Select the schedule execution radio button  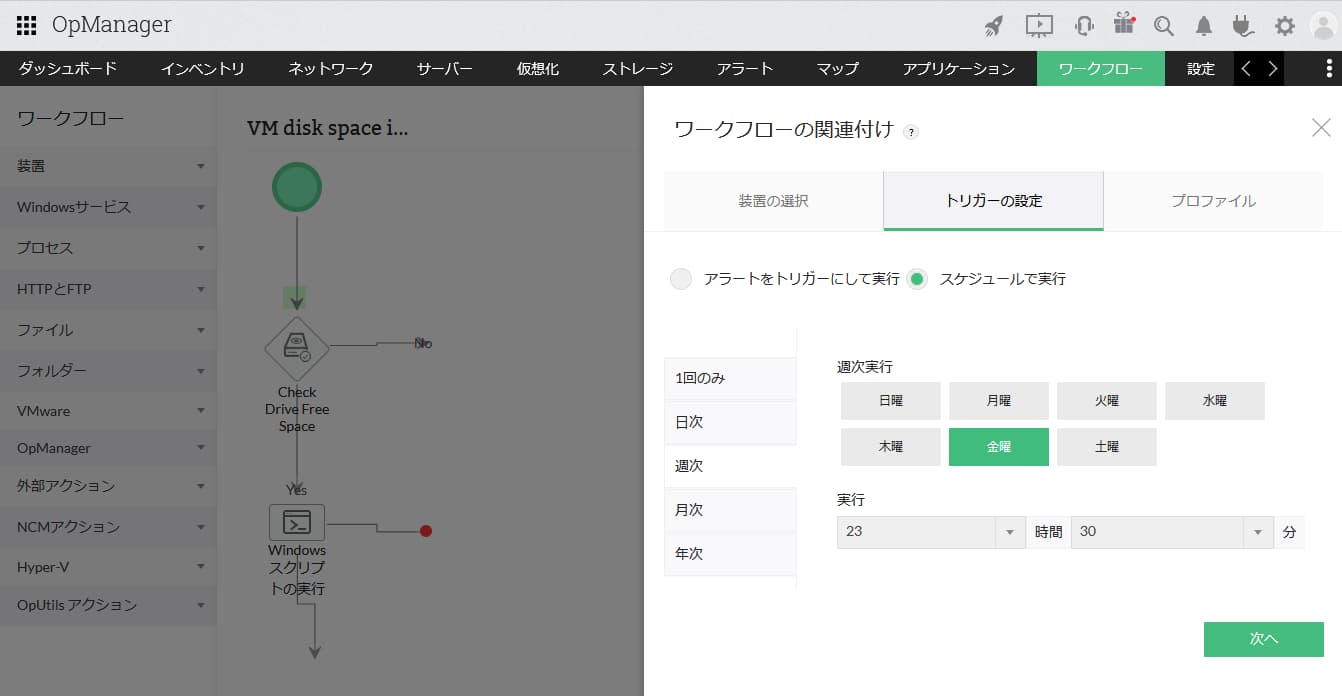click(x=917, y=279)
